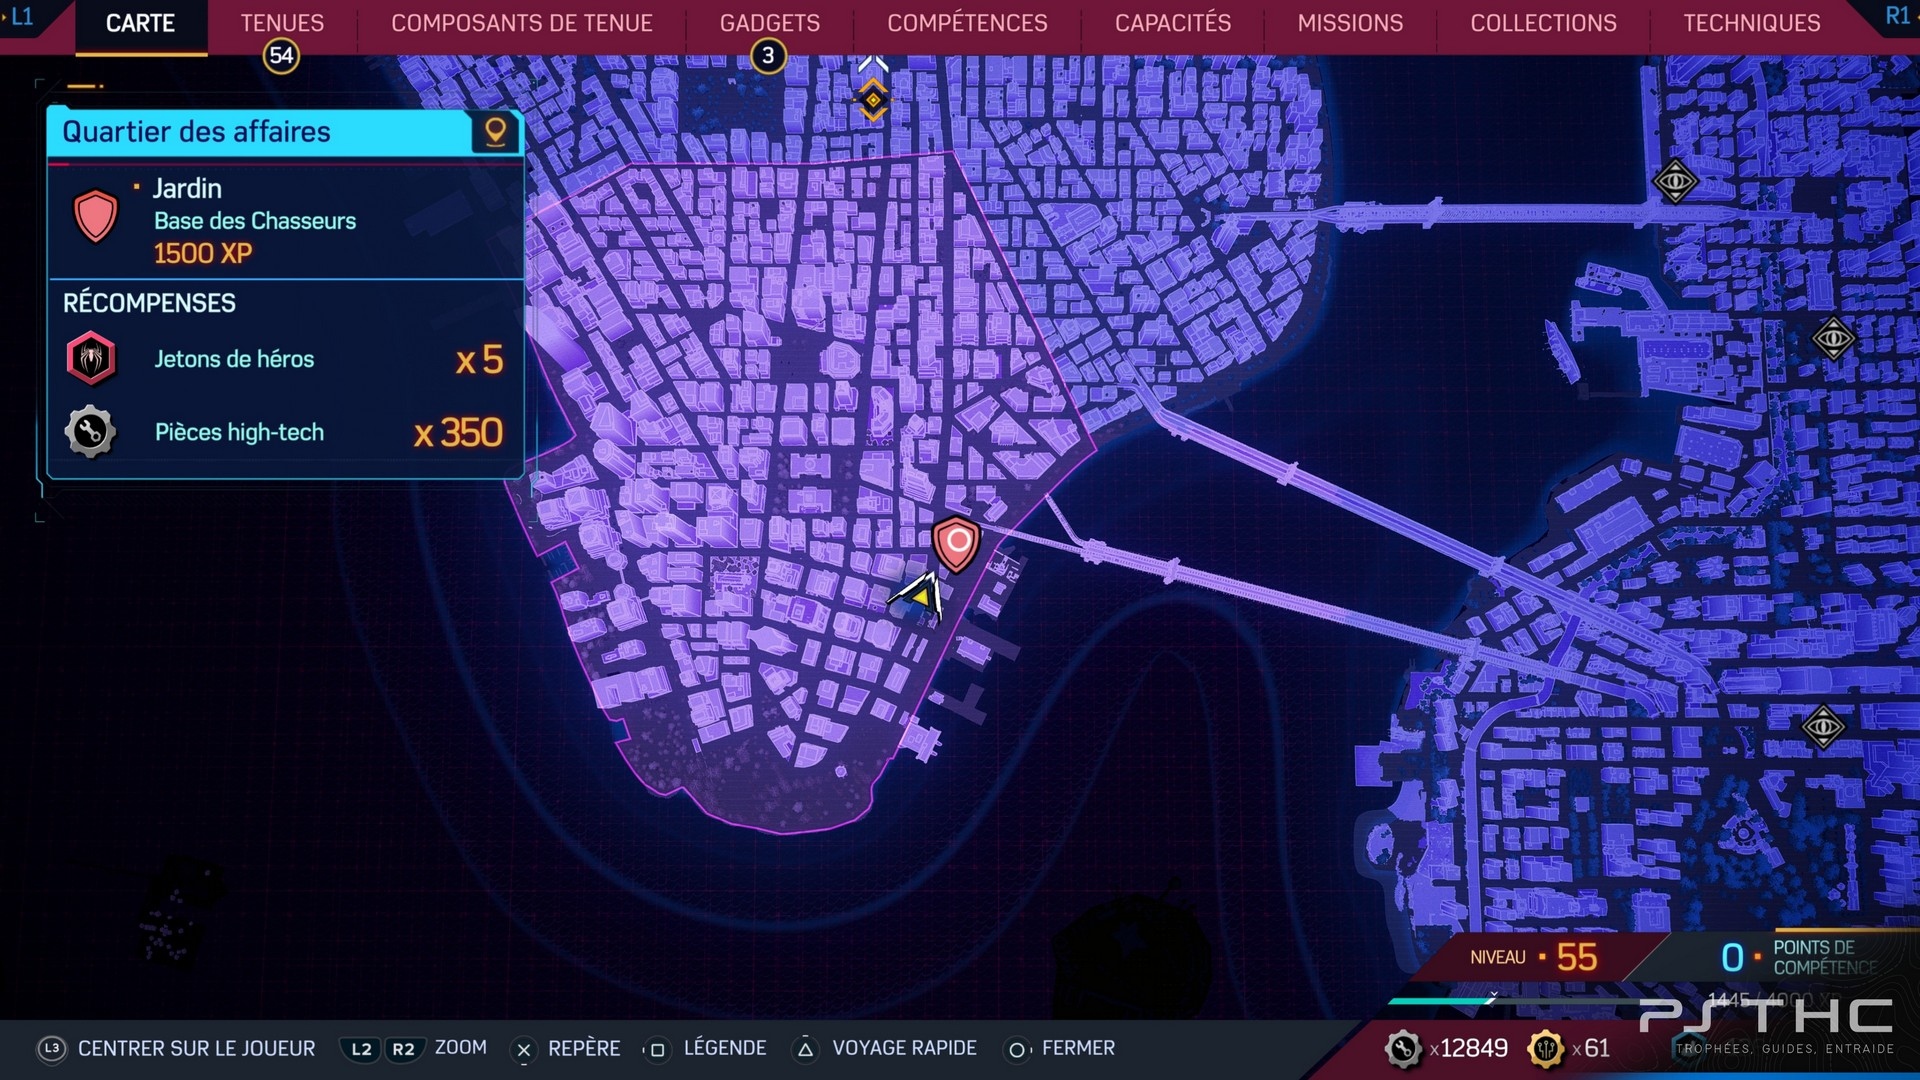This screenshot has width=1920, height=1080.
Task: Open the COMPÉTENCES tab
Action: coord(967,23)
